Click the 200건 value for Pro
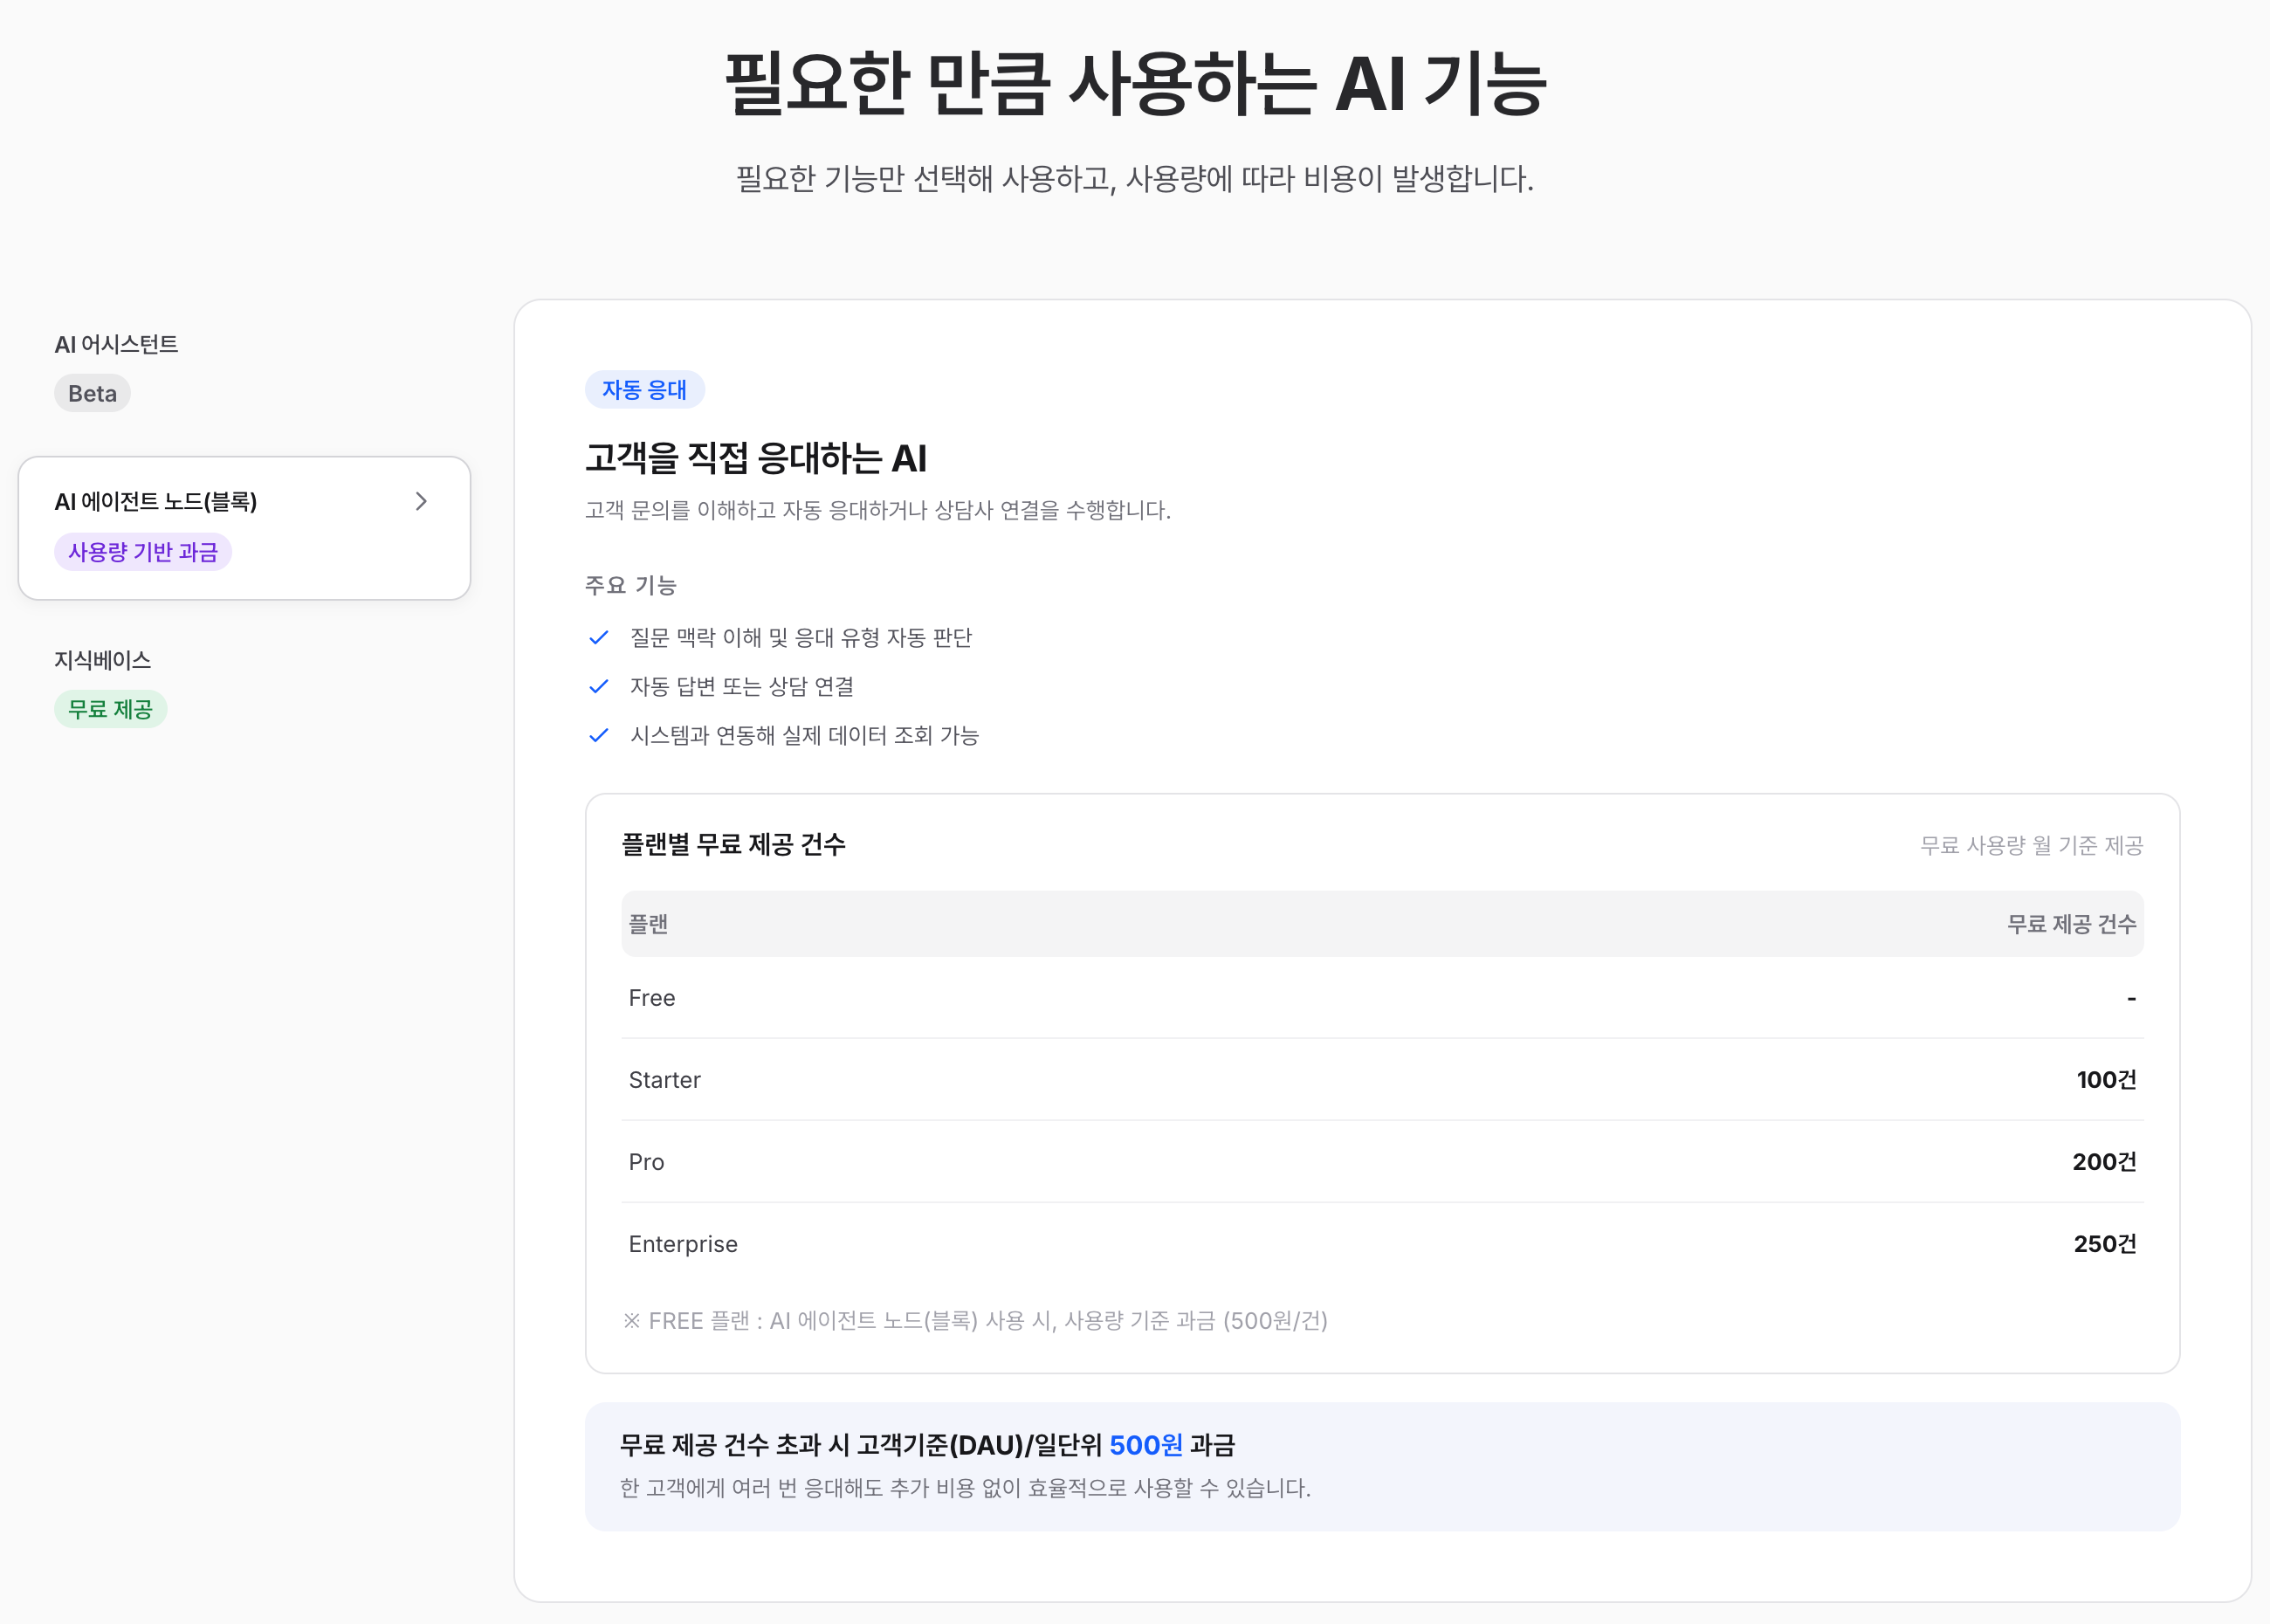This screenshot has width=2270, height=1624. coord(2104,1162)
